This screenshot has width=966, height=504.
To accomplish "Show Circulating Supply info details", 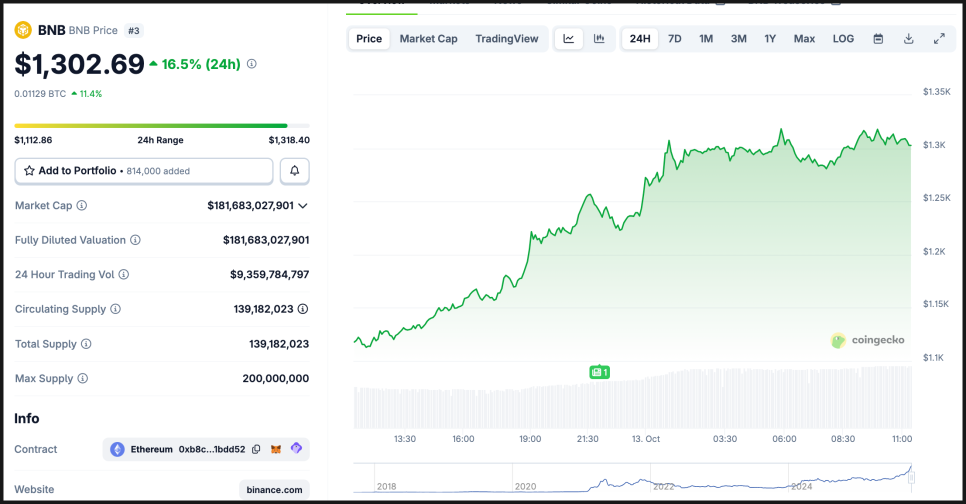I will [x=302, y=310].
